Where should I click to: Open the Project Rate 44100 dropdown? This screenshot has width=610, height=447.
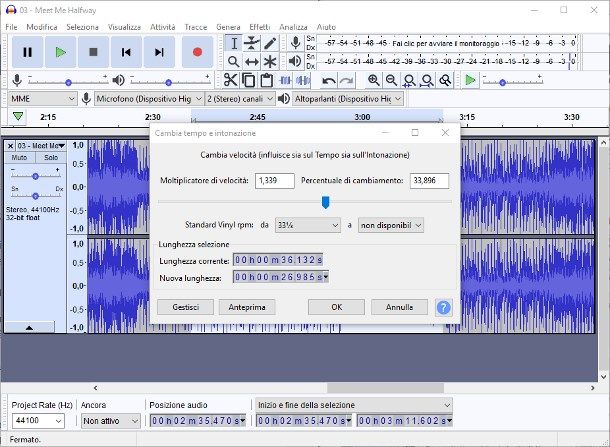[38, 421]
